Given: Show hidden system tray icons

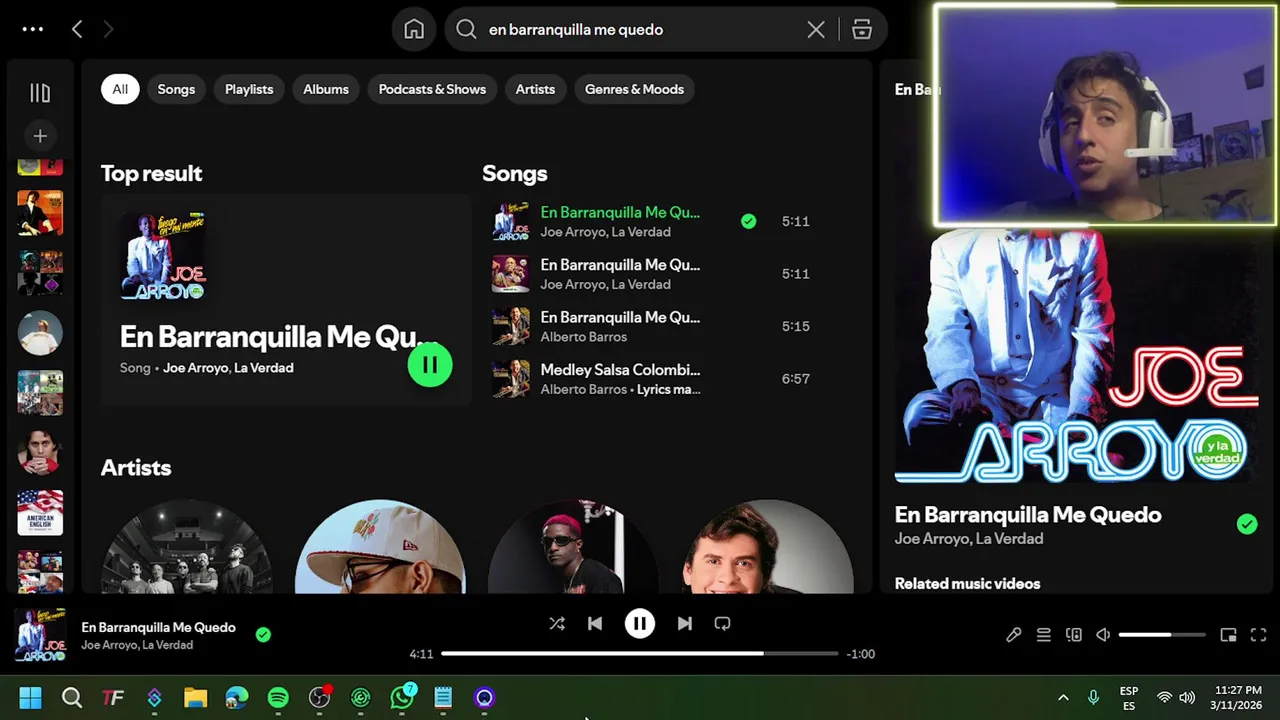Looking at the screenshot, I should (1063, 698).
